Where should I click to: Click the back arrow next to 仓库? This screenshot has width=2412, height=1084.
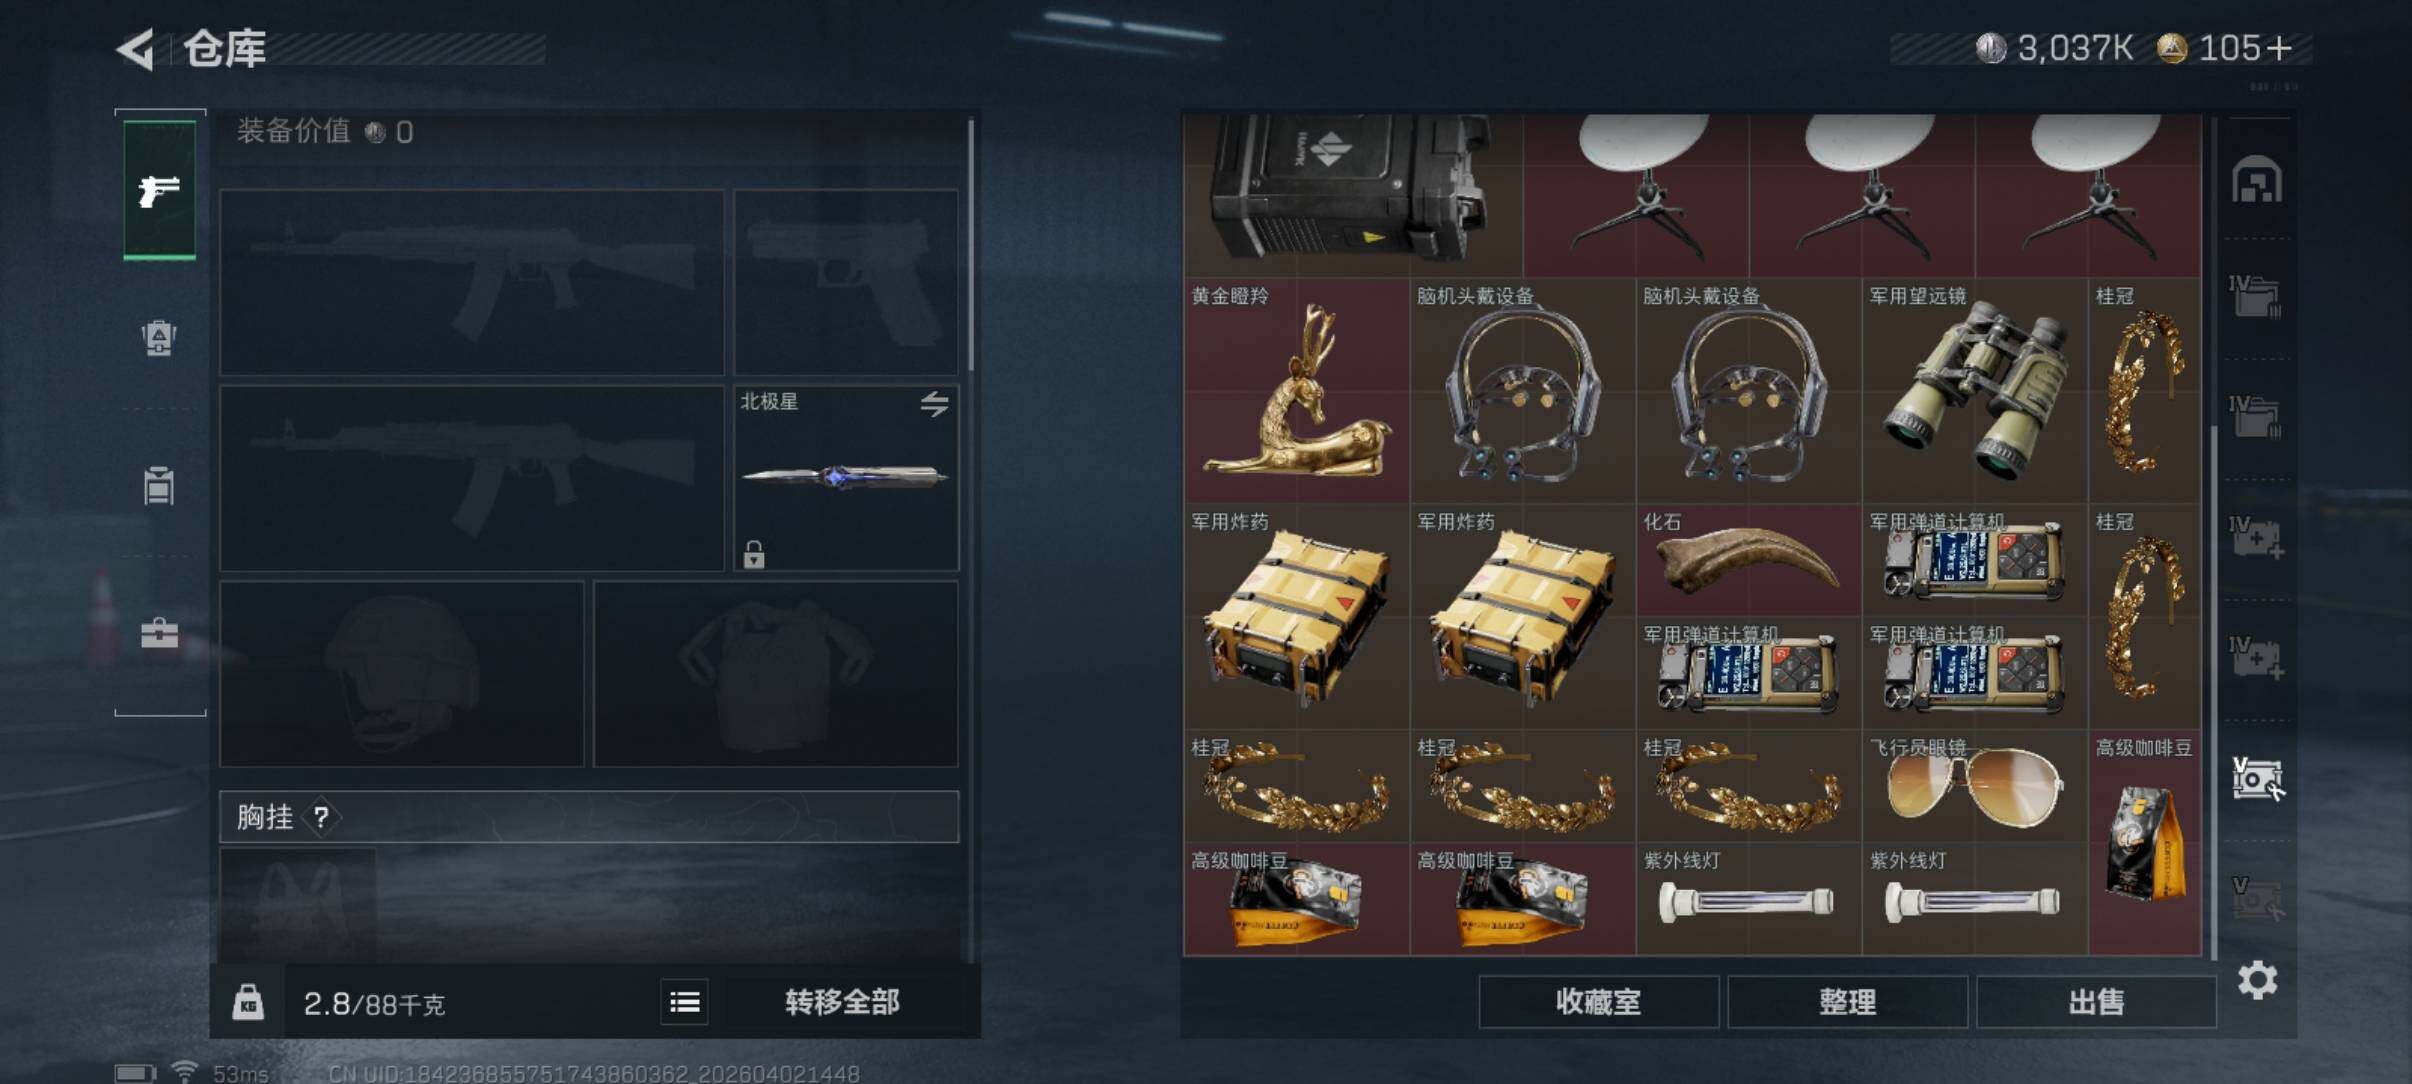[x=138, y=48]
